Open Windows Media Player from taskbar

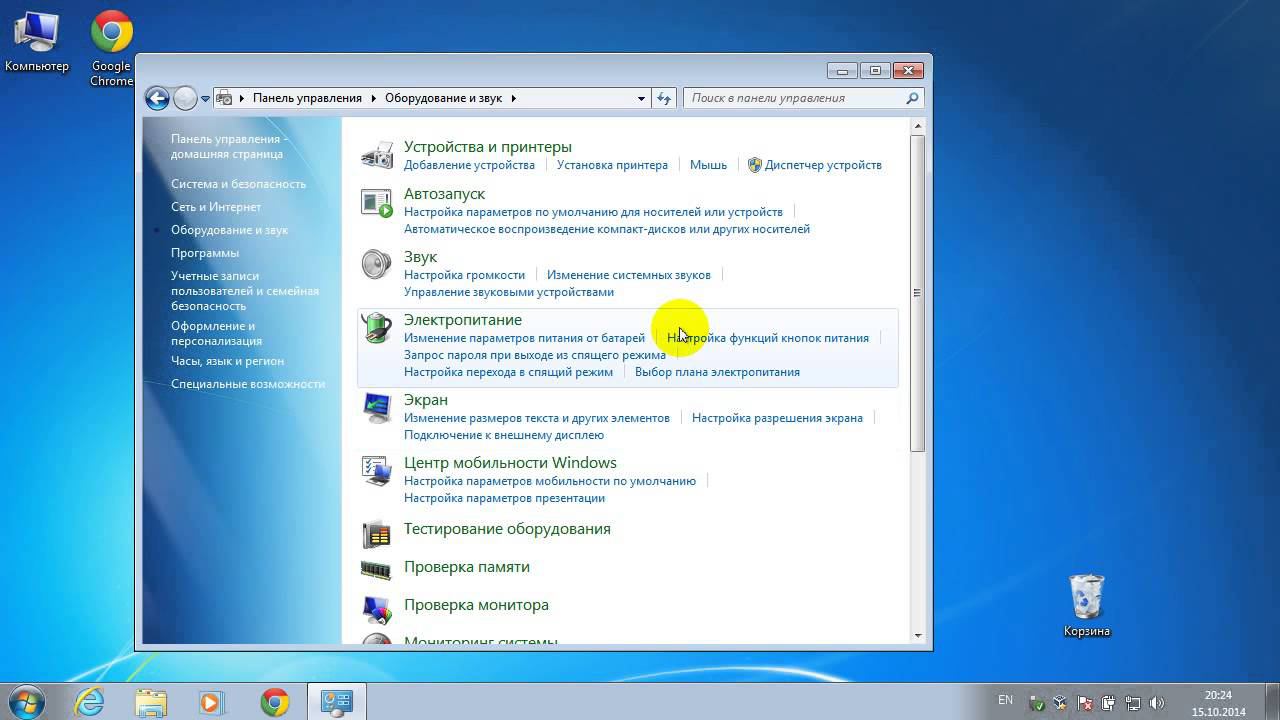pos(211,702)
